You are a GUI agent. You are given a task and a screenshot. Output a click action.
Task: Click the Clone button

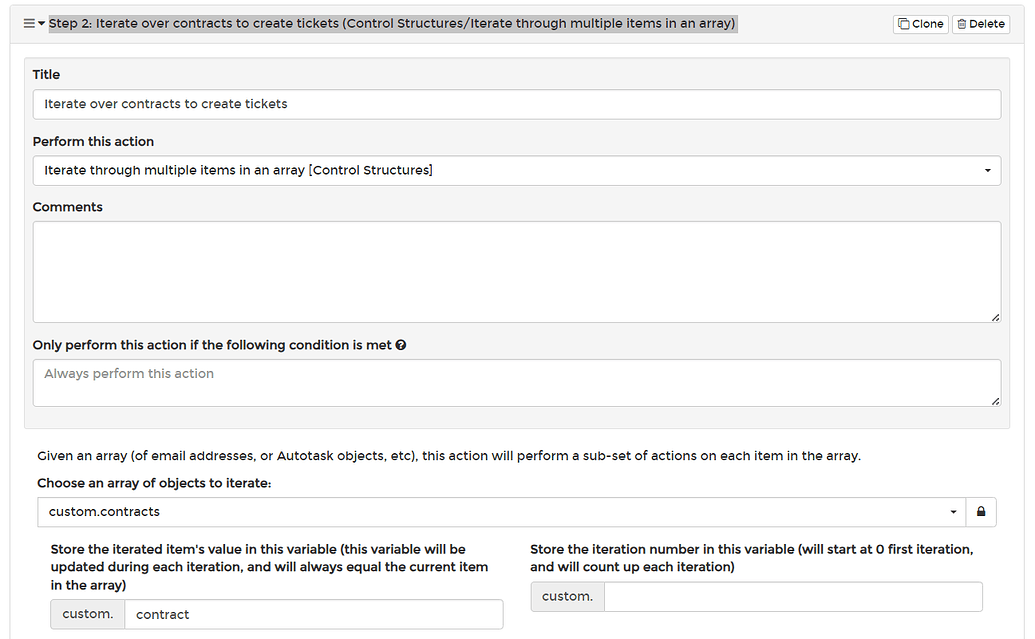tap(920, 23)
